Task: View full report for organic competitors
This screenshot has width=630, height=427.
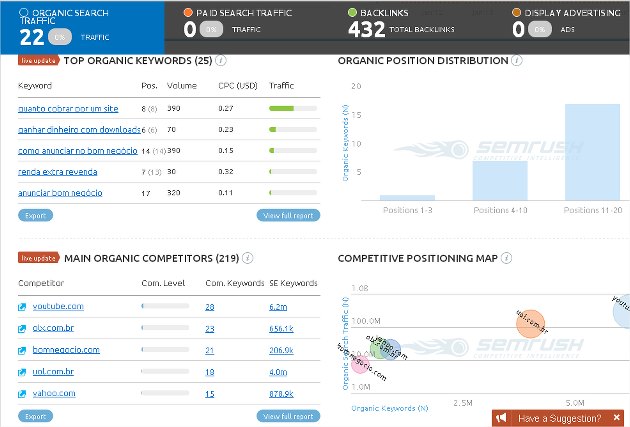Action: [x=288, y=416]
